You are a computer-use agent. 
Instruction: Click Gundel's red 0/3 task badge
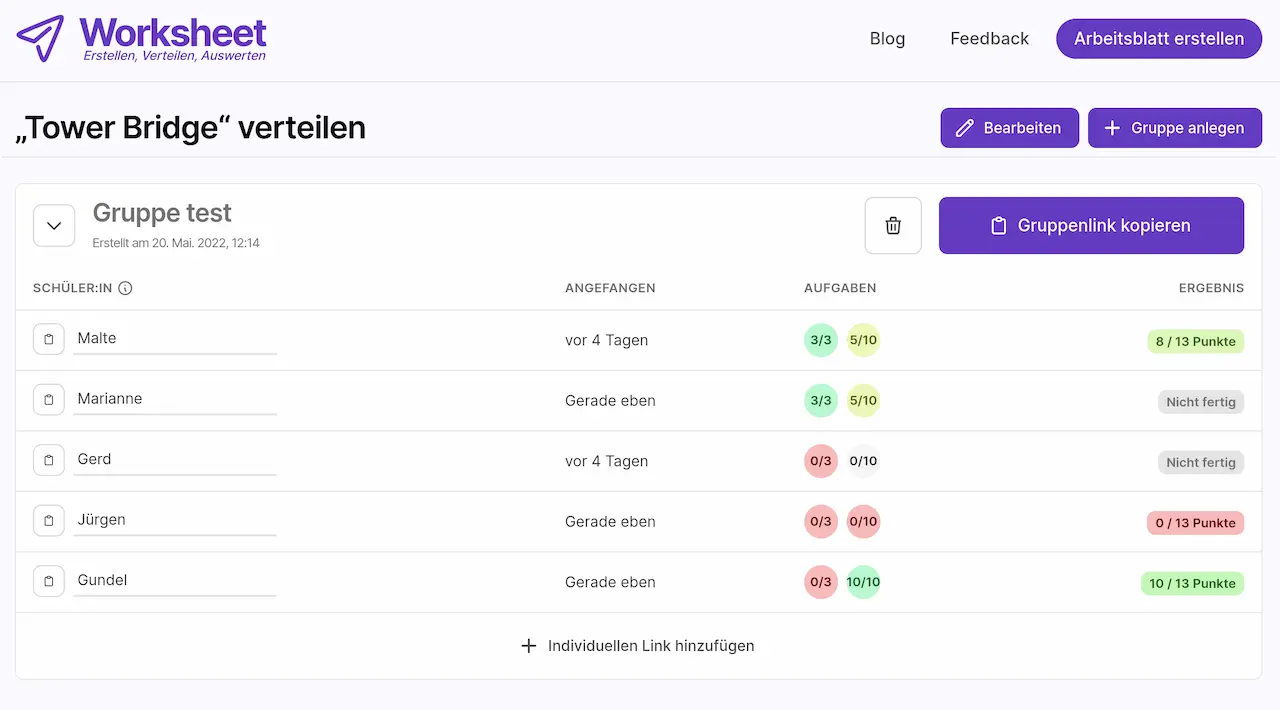coord(821,582)
